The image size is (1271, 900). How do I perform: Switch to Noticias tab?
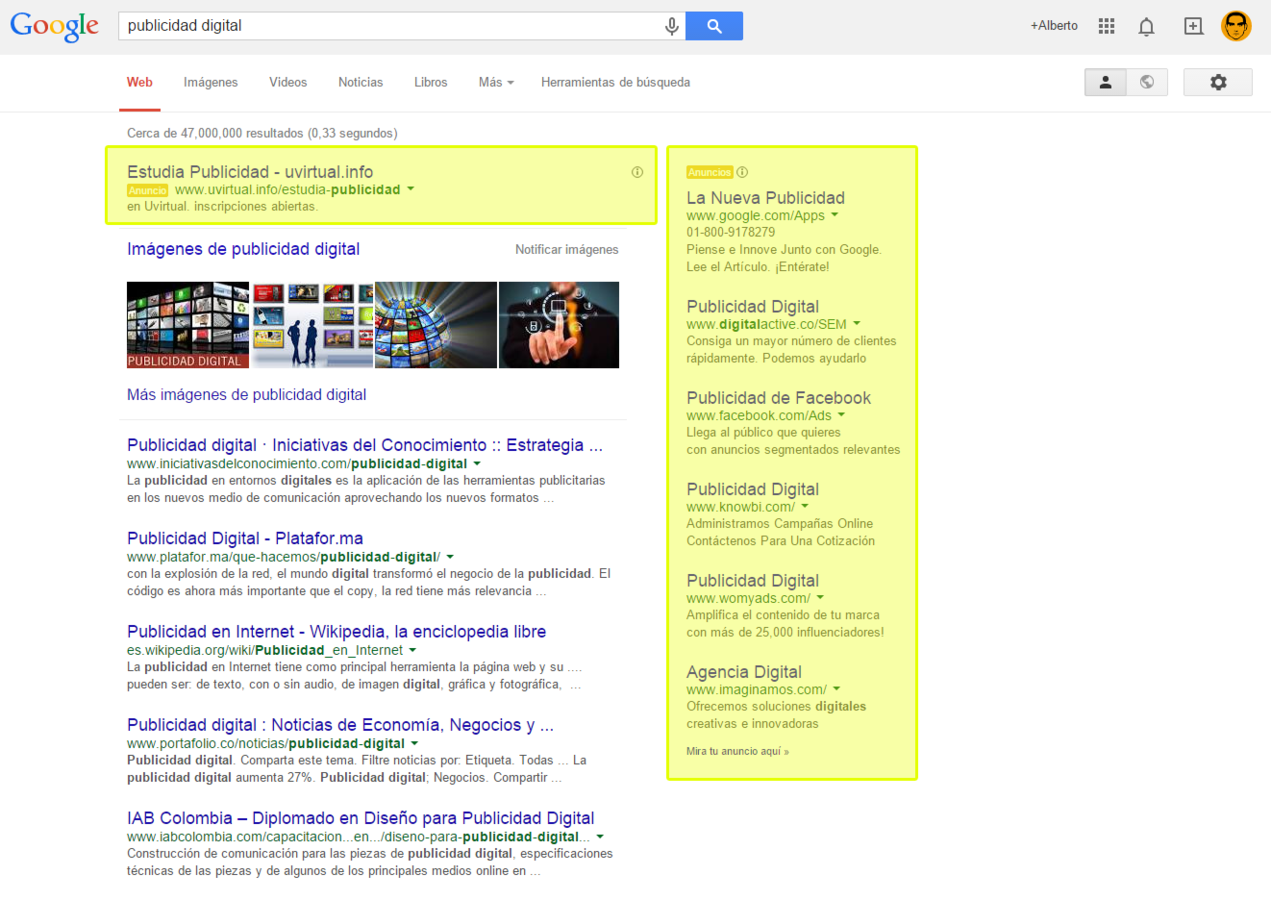pos(361,82)
